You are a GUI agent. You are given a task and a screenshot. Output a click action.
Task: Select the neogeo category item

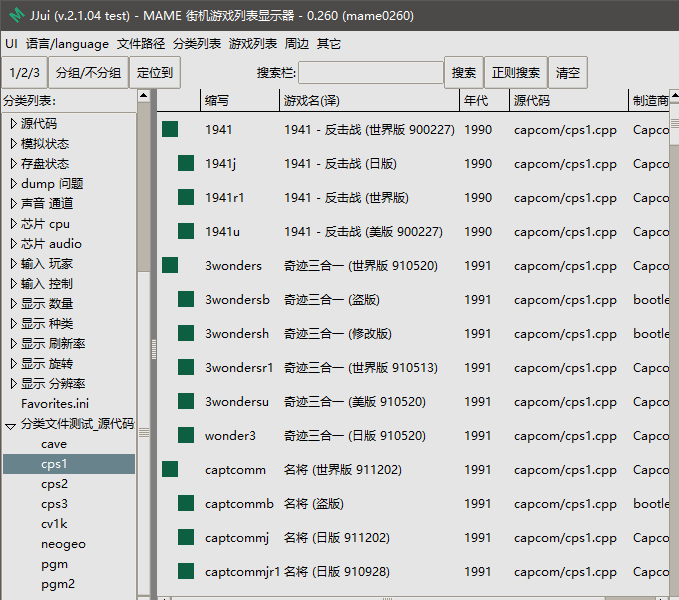pos(63,544)
